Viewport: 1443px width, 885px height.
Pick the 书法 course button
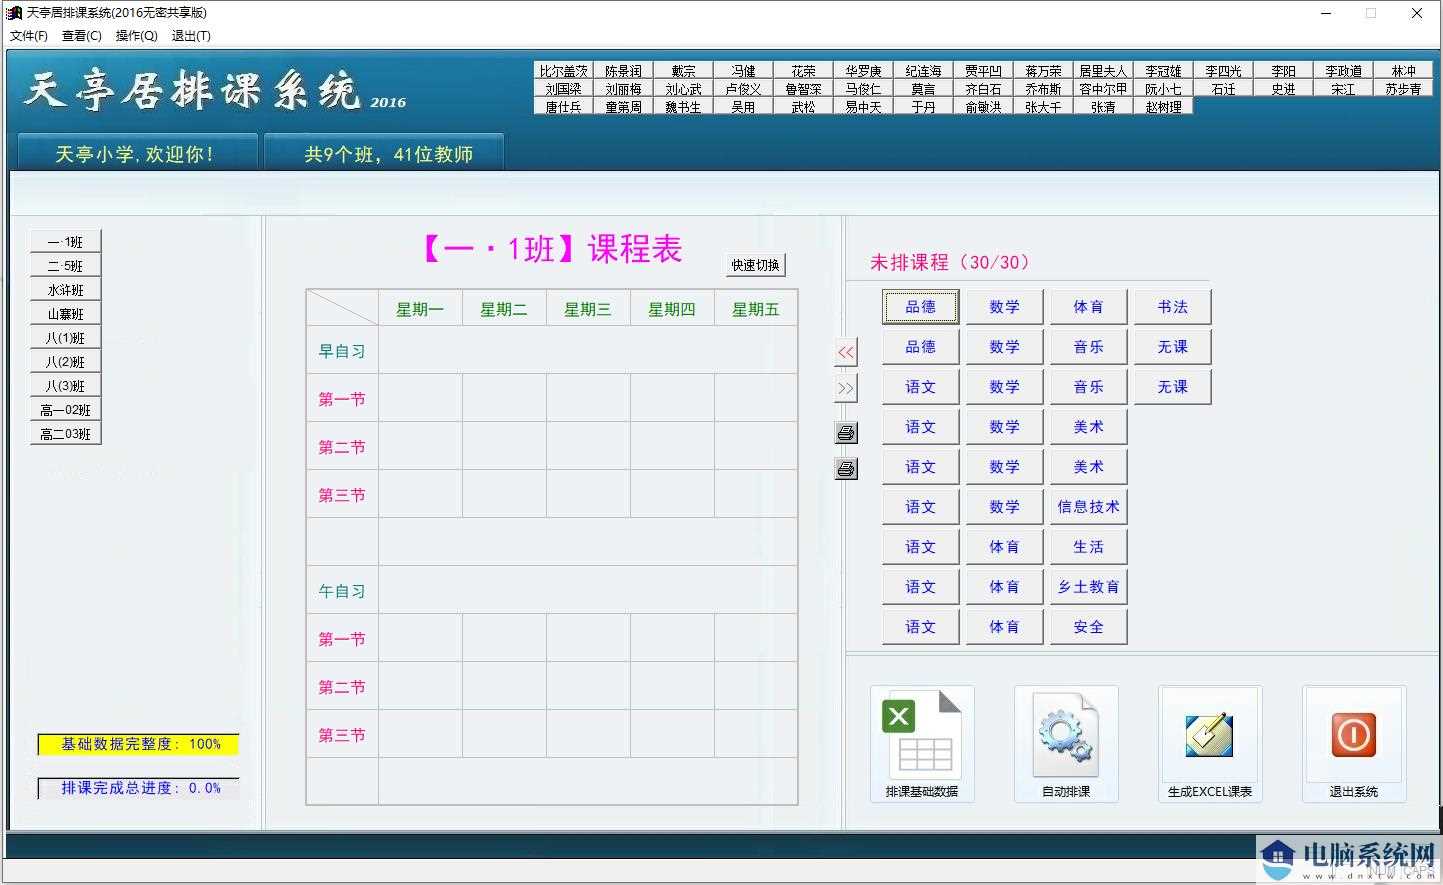(1172, 307)
